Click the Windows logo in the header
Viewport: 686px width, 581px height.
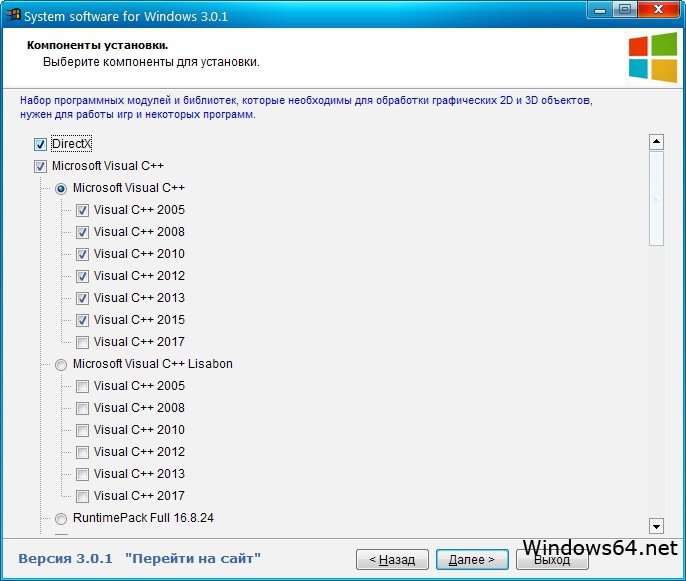[x=653, y=57]
